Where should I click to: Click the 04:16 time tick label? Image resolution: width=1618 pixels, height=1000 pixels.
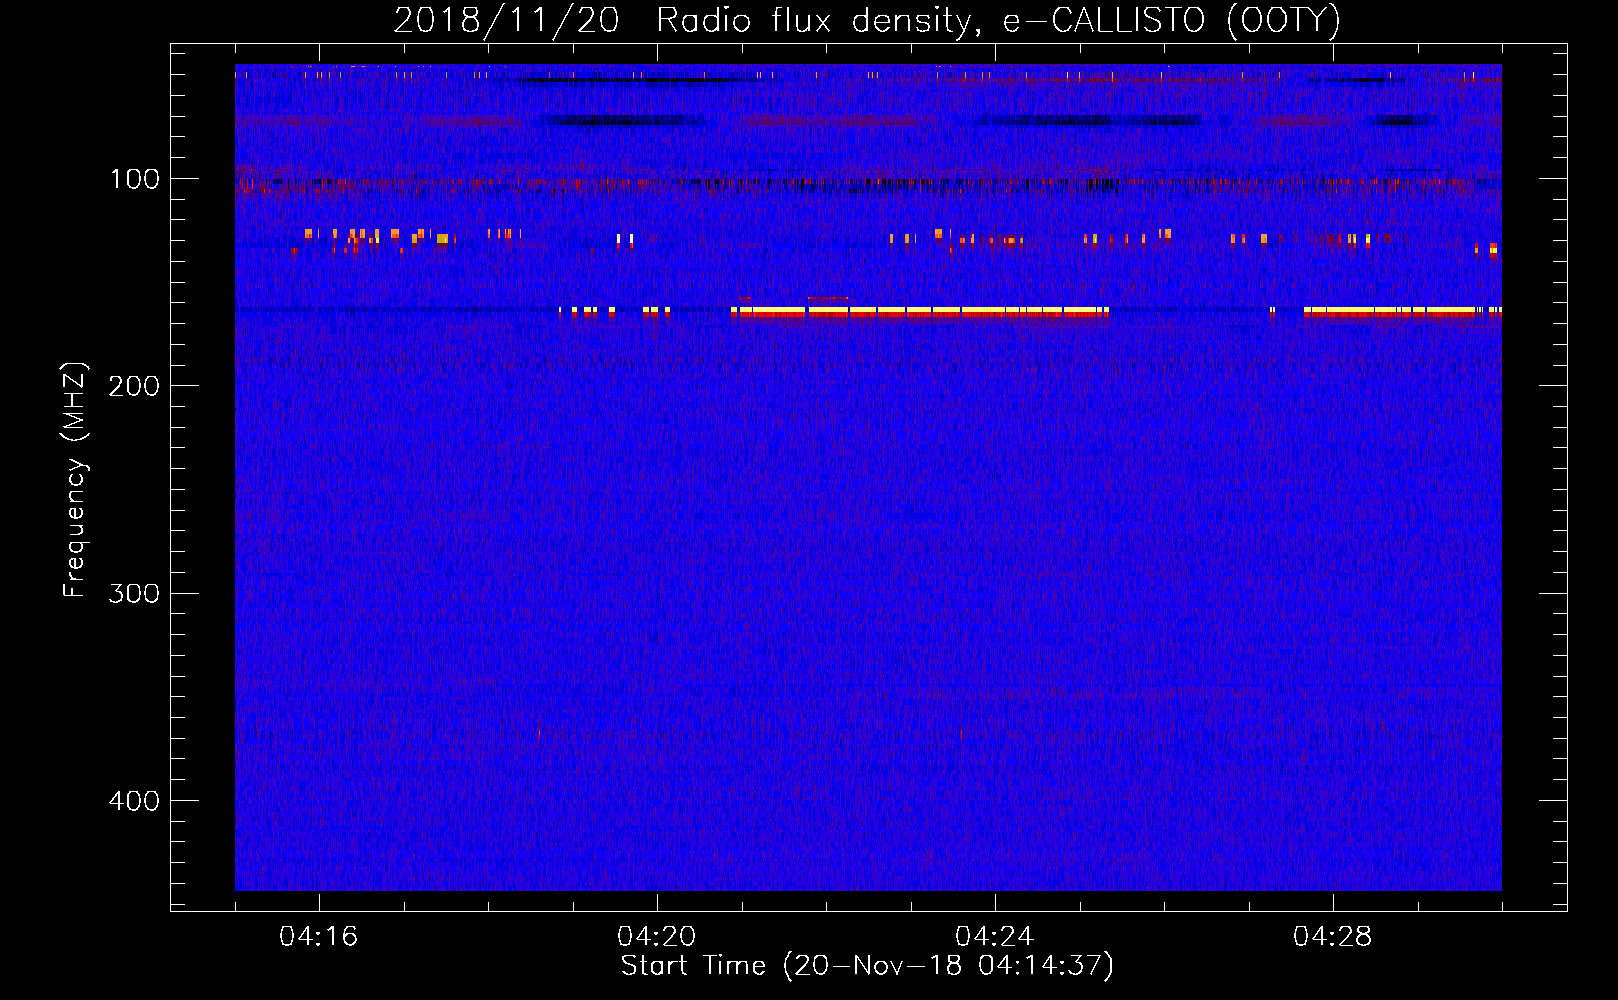coord(318,937)
